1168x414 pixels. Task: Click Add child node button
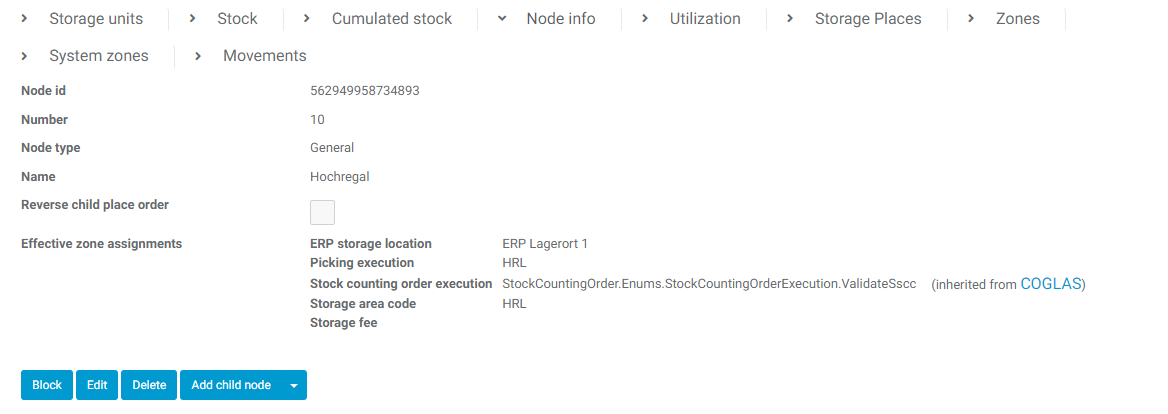point(231,385)
